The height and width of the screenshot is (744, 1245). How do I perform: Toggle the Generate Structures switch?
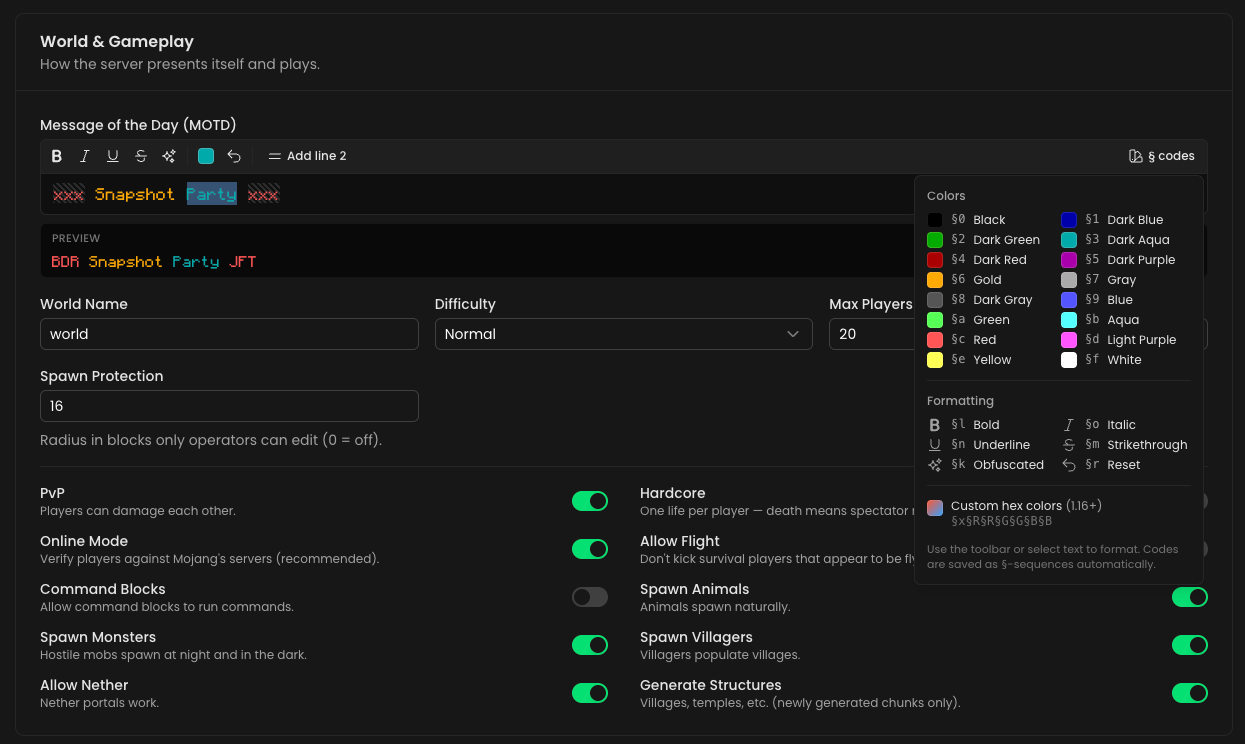point(1190,693)
